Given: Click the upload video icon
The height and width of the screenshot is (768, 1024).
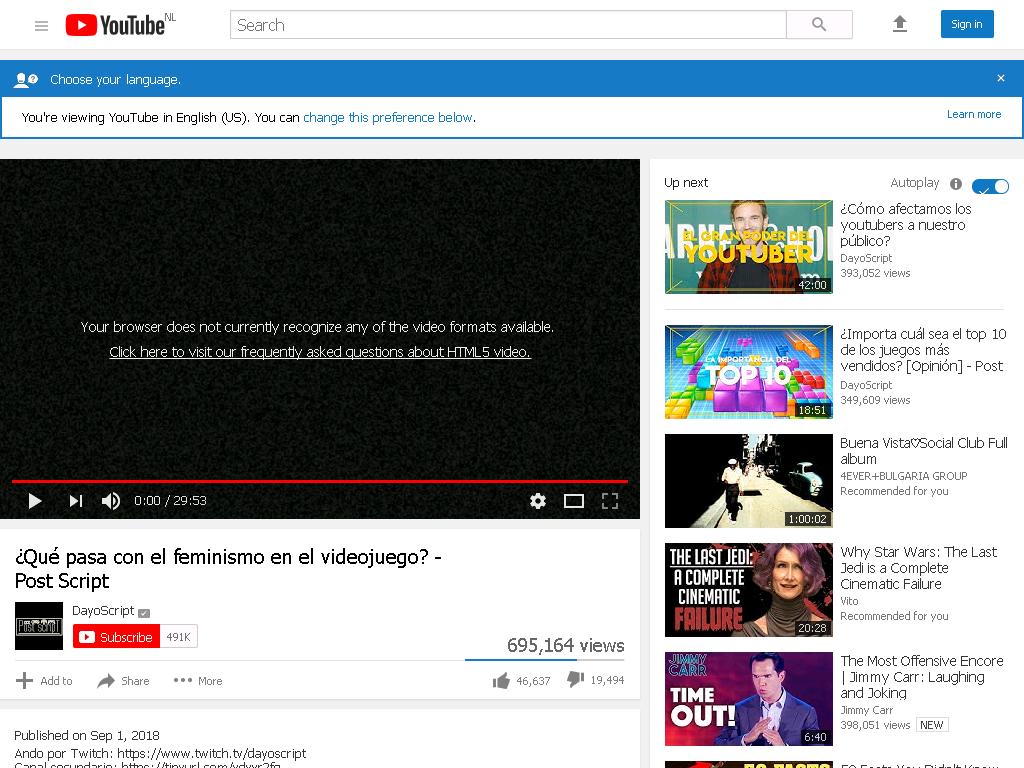Looking at the screenshot, I should pos(900,25).
